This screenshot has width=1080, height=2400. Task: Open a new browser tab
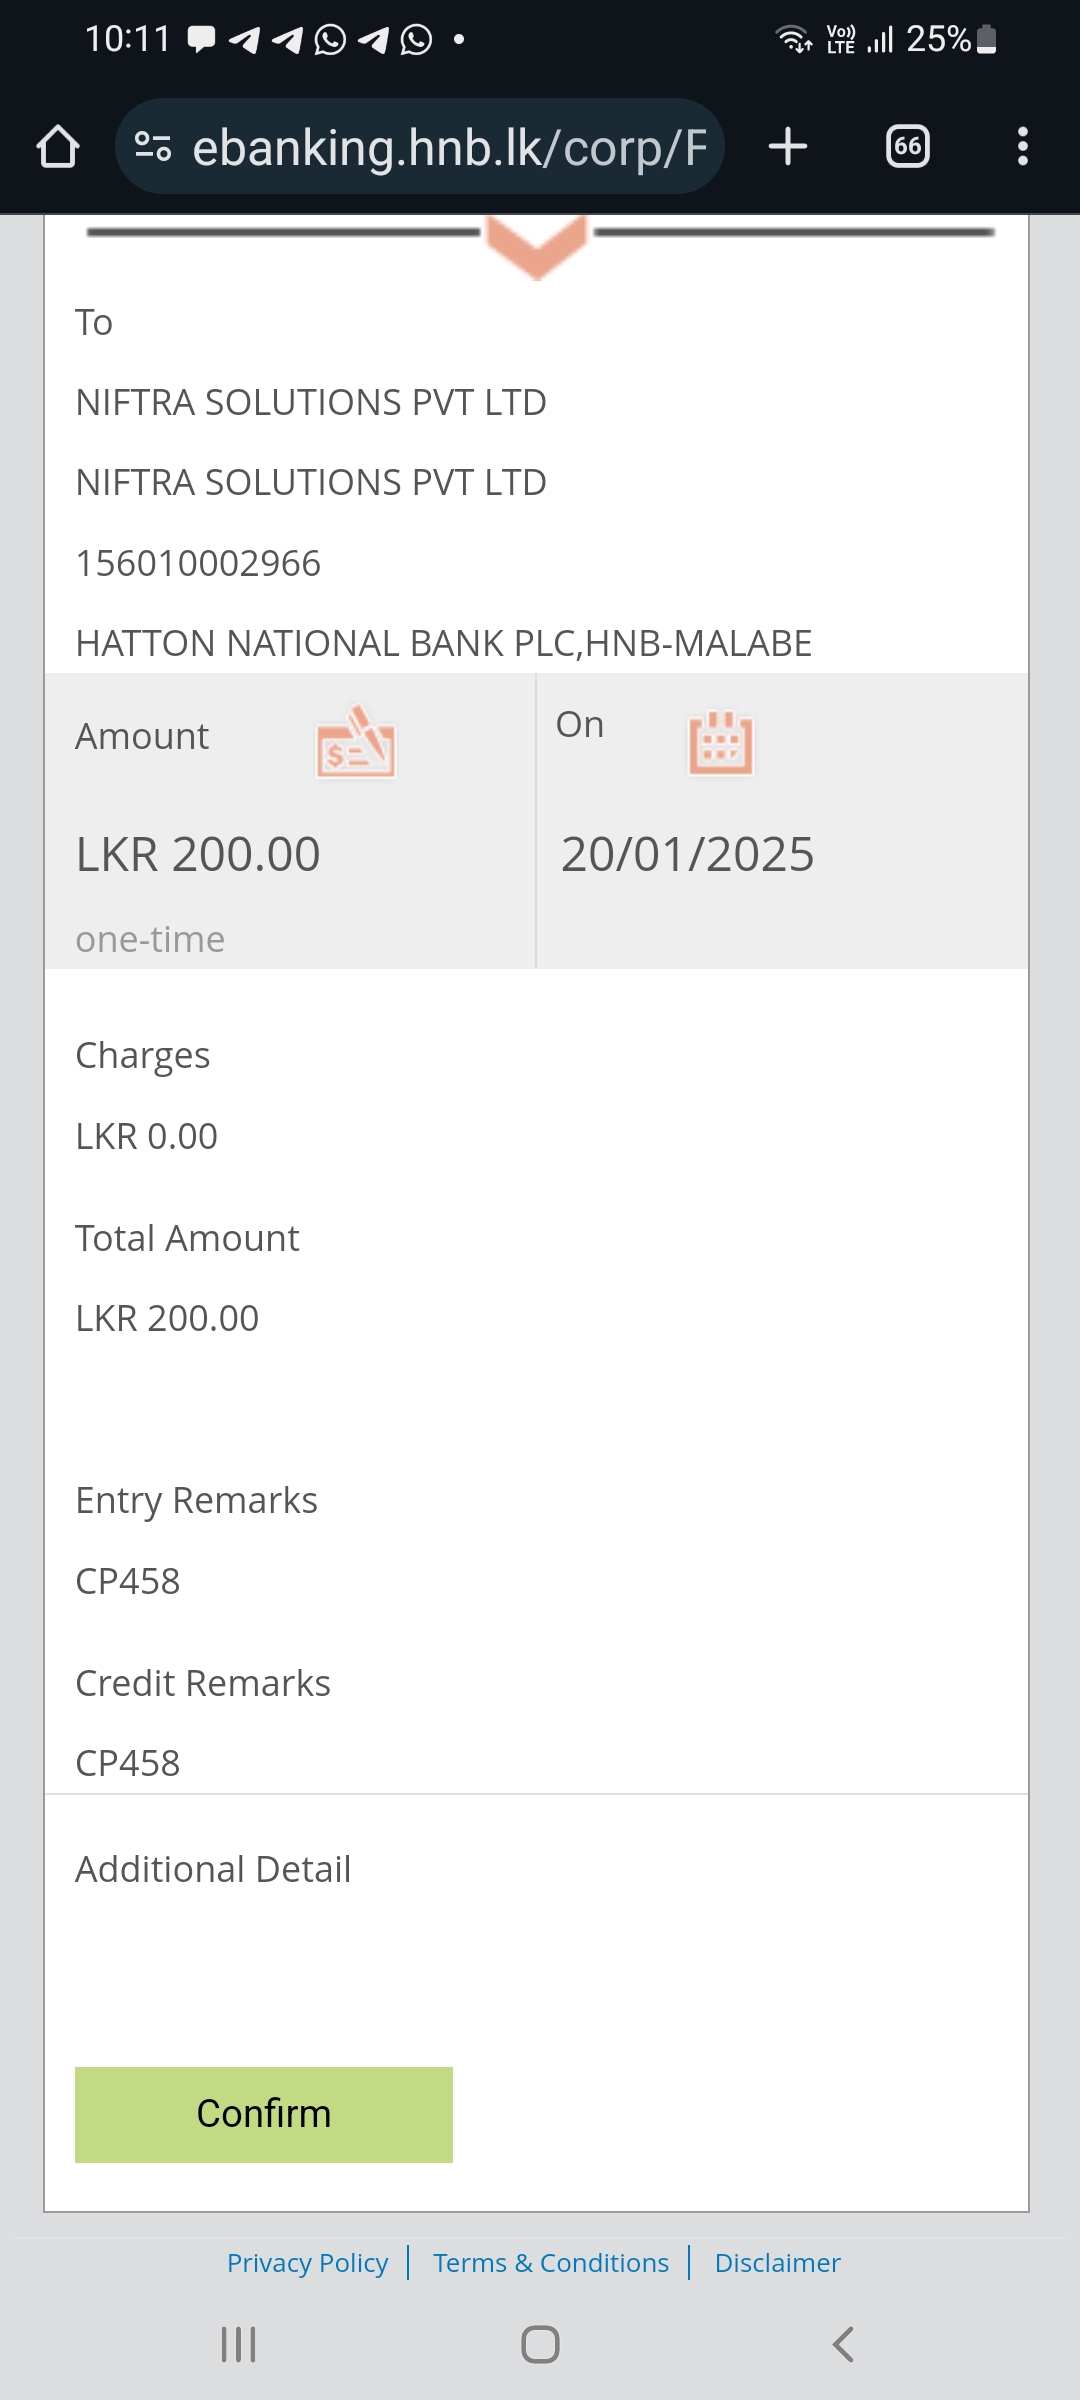pyautogui.click(x=788, y=146)
